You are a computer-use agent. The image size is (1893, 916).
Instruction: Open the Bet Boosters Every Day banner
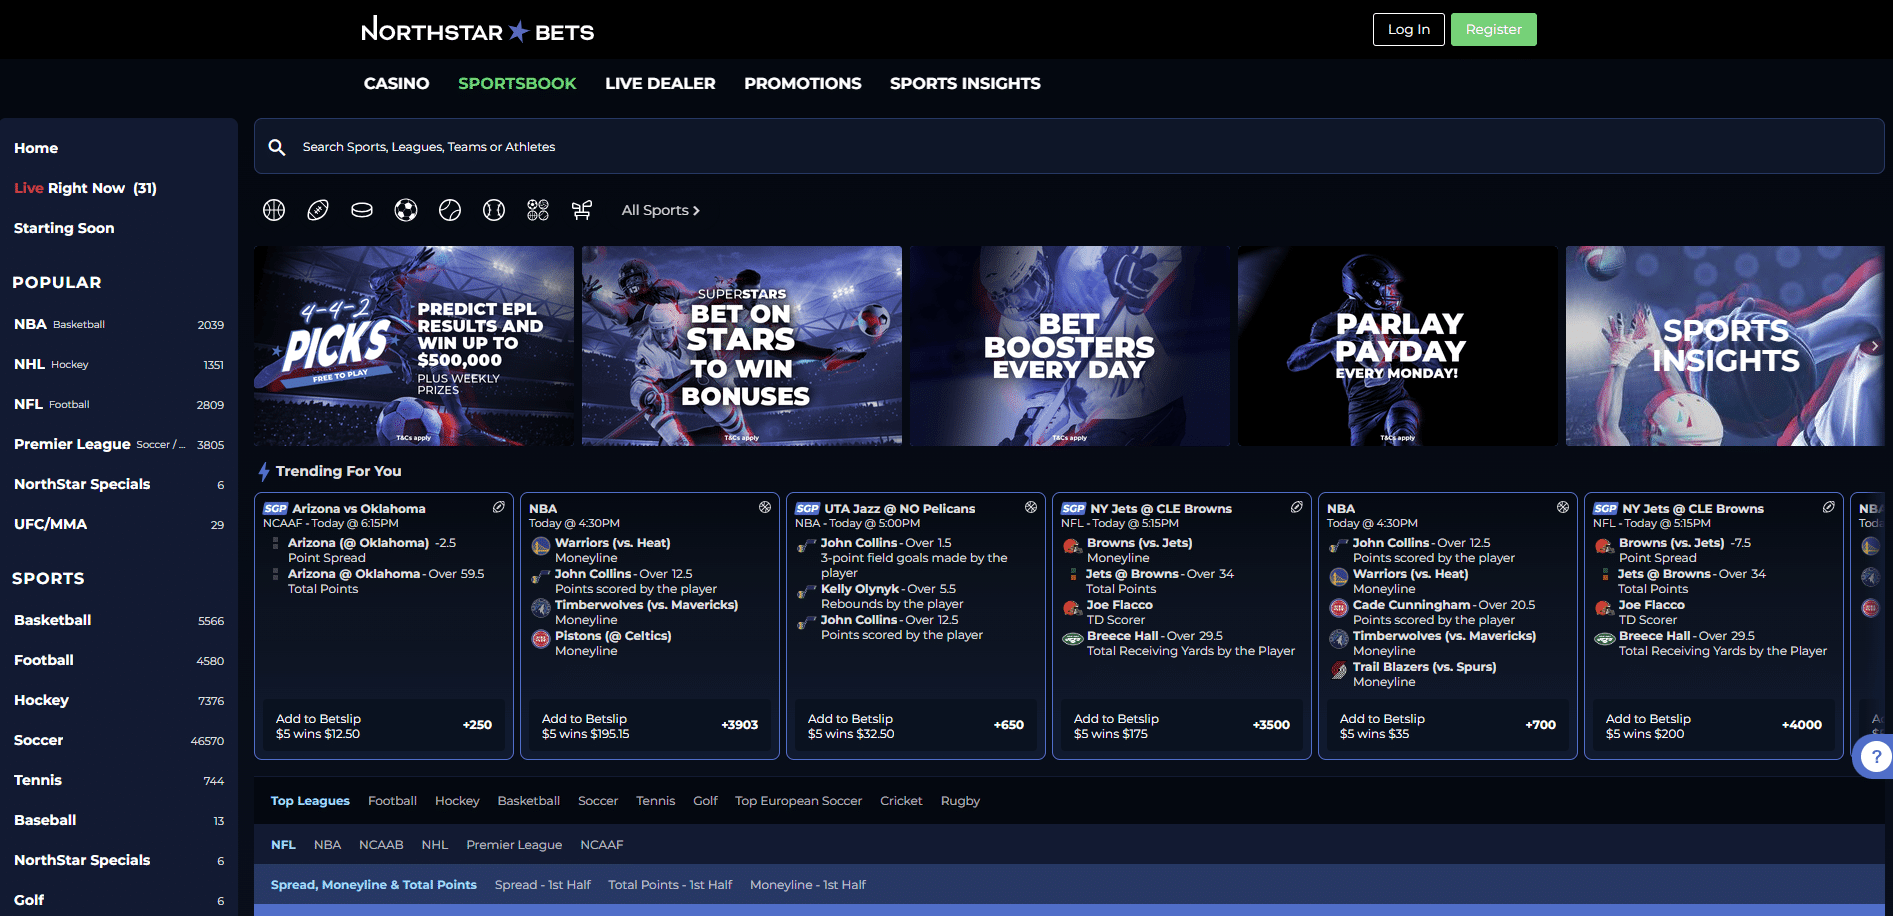[x=1070, y=346]
